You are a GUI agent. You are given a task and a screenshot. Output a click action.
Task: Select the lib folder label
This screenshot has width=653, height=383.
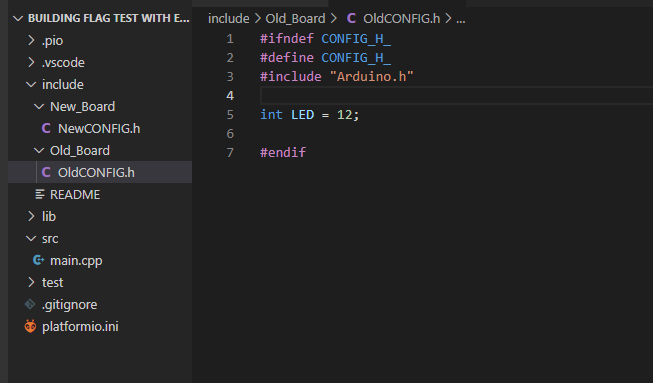[49, 216]
